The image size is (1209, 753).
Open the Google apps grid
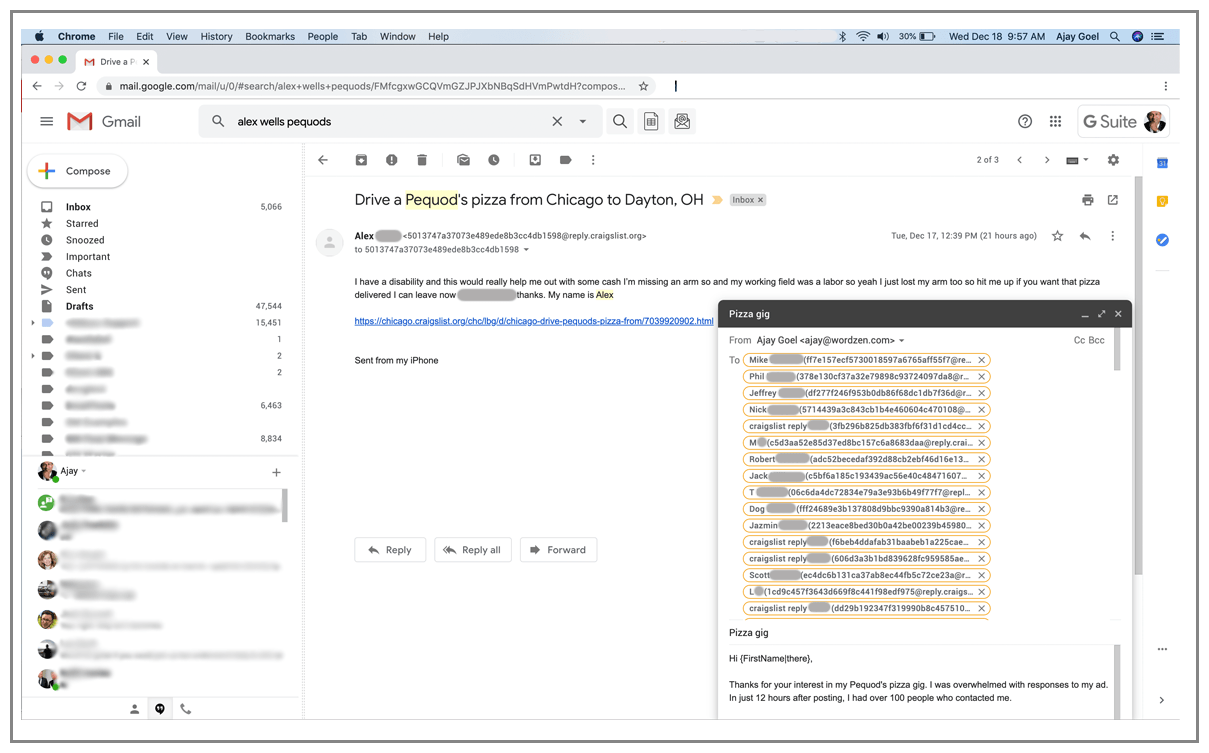tap(1055, 121)
